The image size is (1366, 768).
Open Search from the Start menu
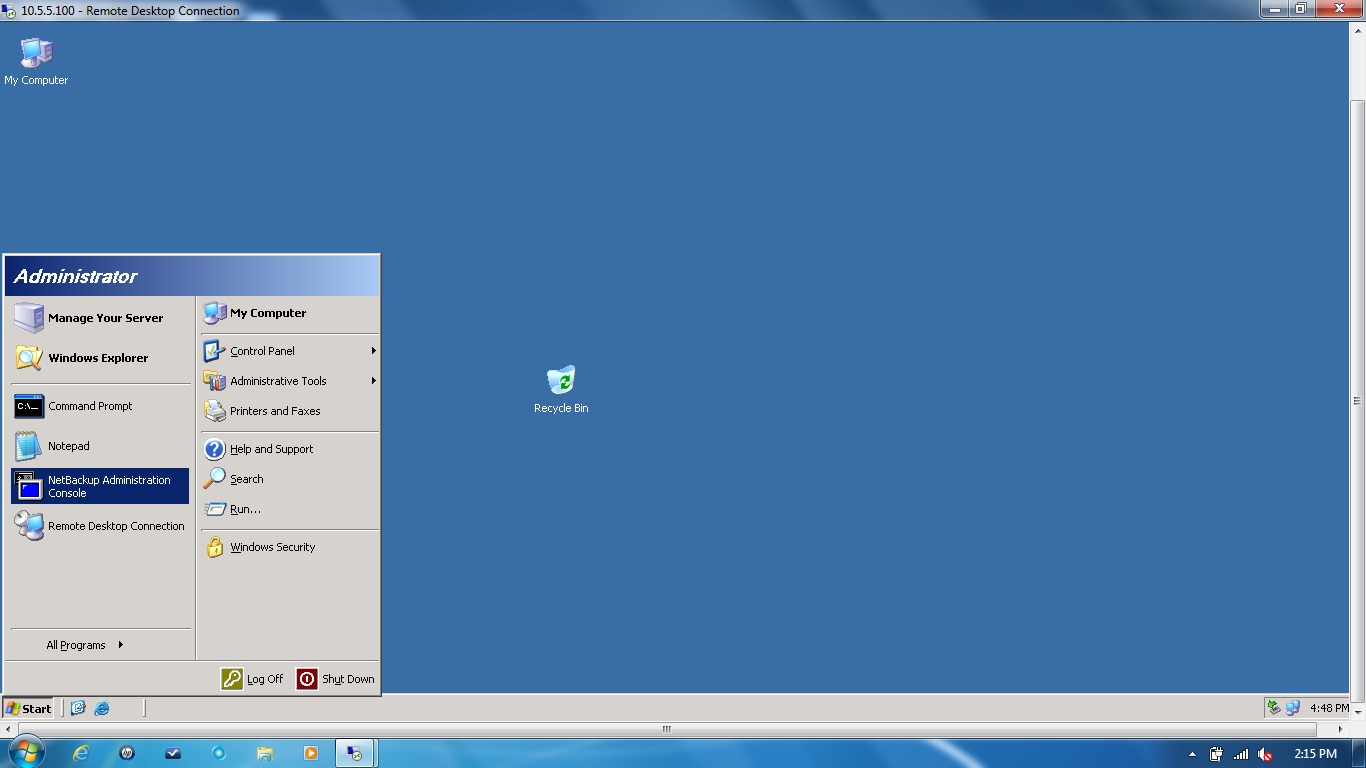pyautogui.click(x=289, y=479)
